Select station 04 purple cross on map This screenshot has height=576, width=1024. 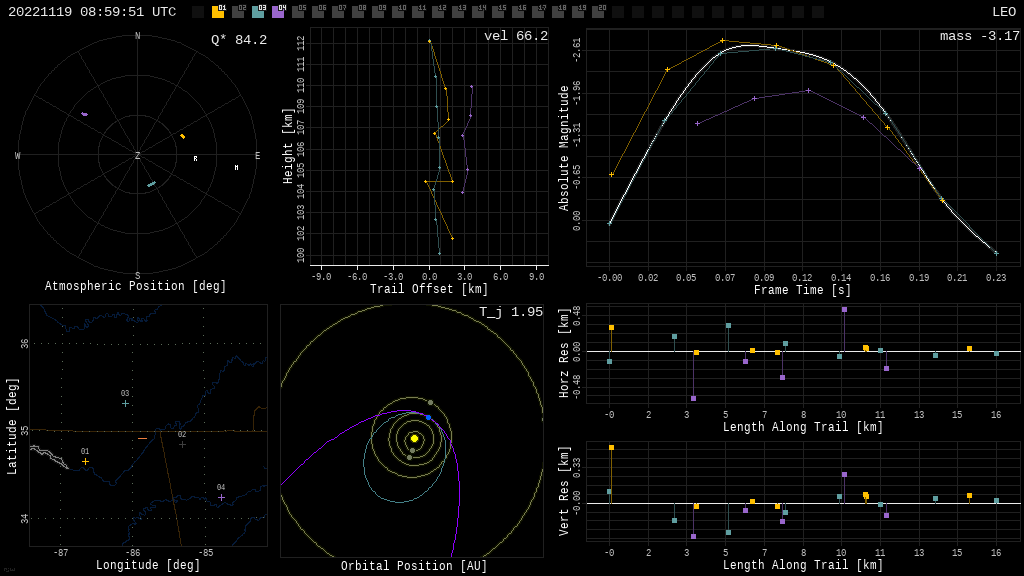221,497
